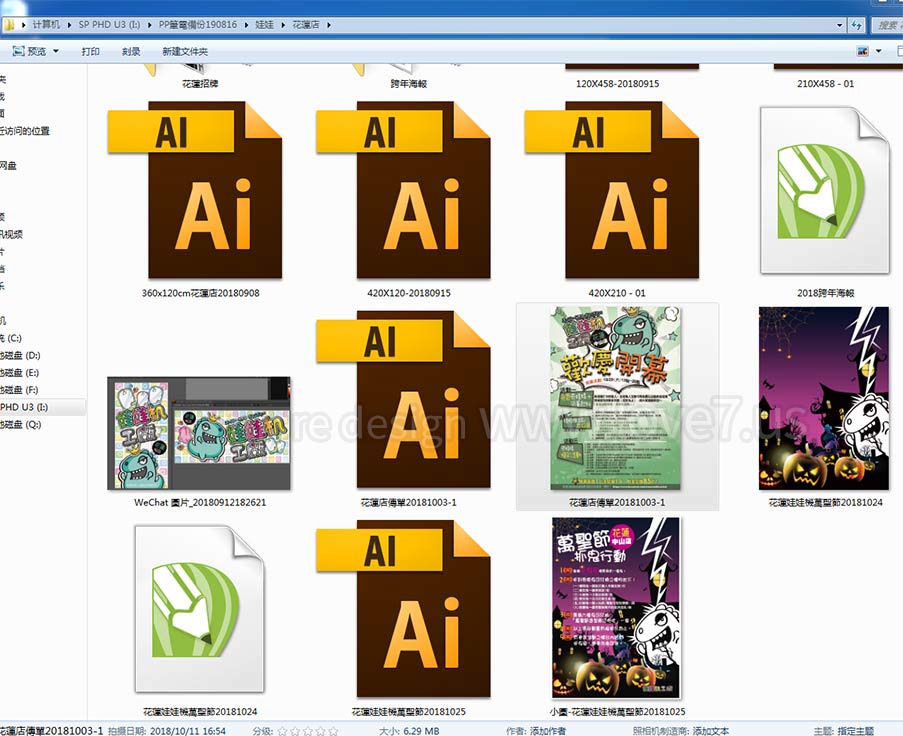Click 计算机 in the address bar
This screenshot has width=903, height=736.
pos(46,25)
